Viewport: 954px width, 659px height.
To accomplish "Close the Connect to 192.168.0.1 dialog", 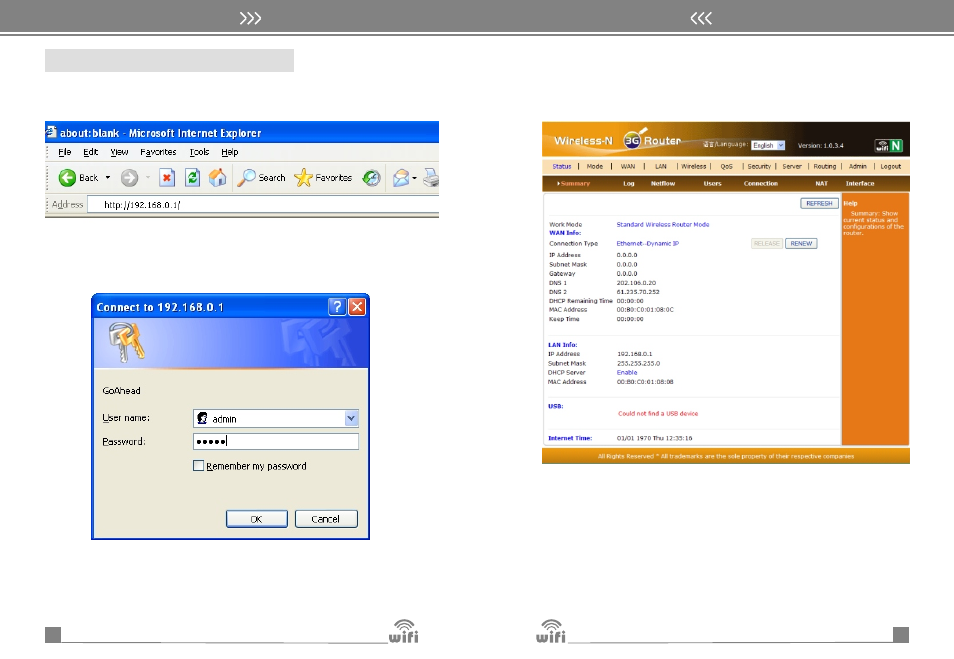I will [x=357, y=307].
